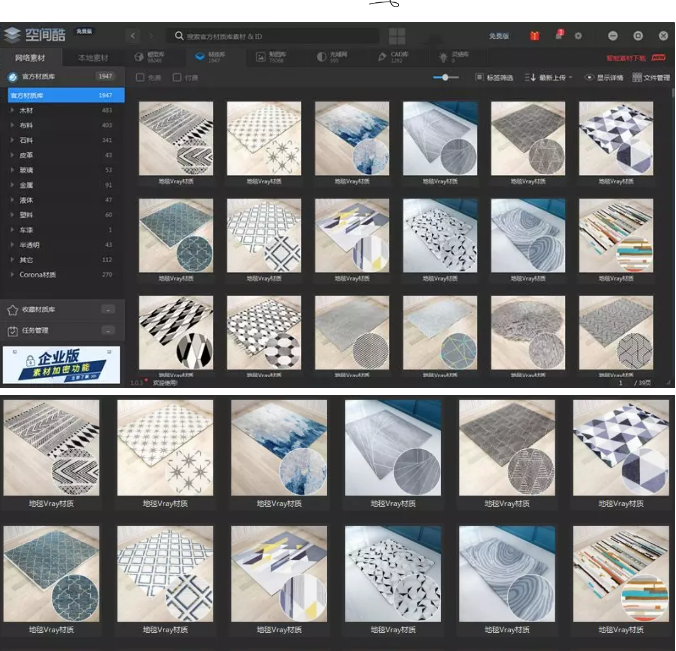Image resolution: width=676 pixels, height=651 pixels.
Task: Expand the Corona材质 category
Action: (x=12, y=275)
